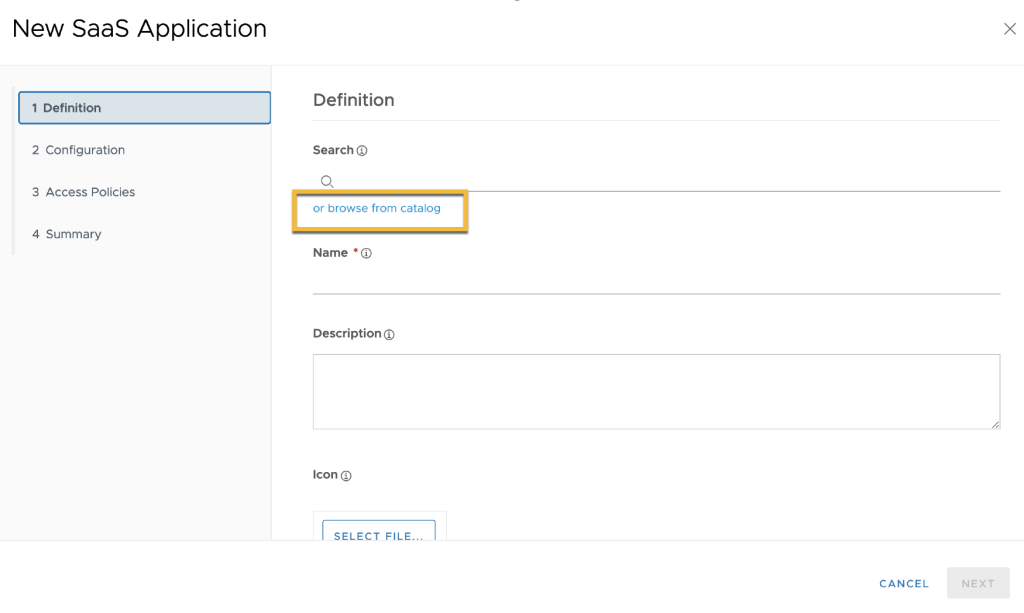Close the New SaaS Application dialog
The width and height of the screenshot is (1024, 613).
(1009, 29)
